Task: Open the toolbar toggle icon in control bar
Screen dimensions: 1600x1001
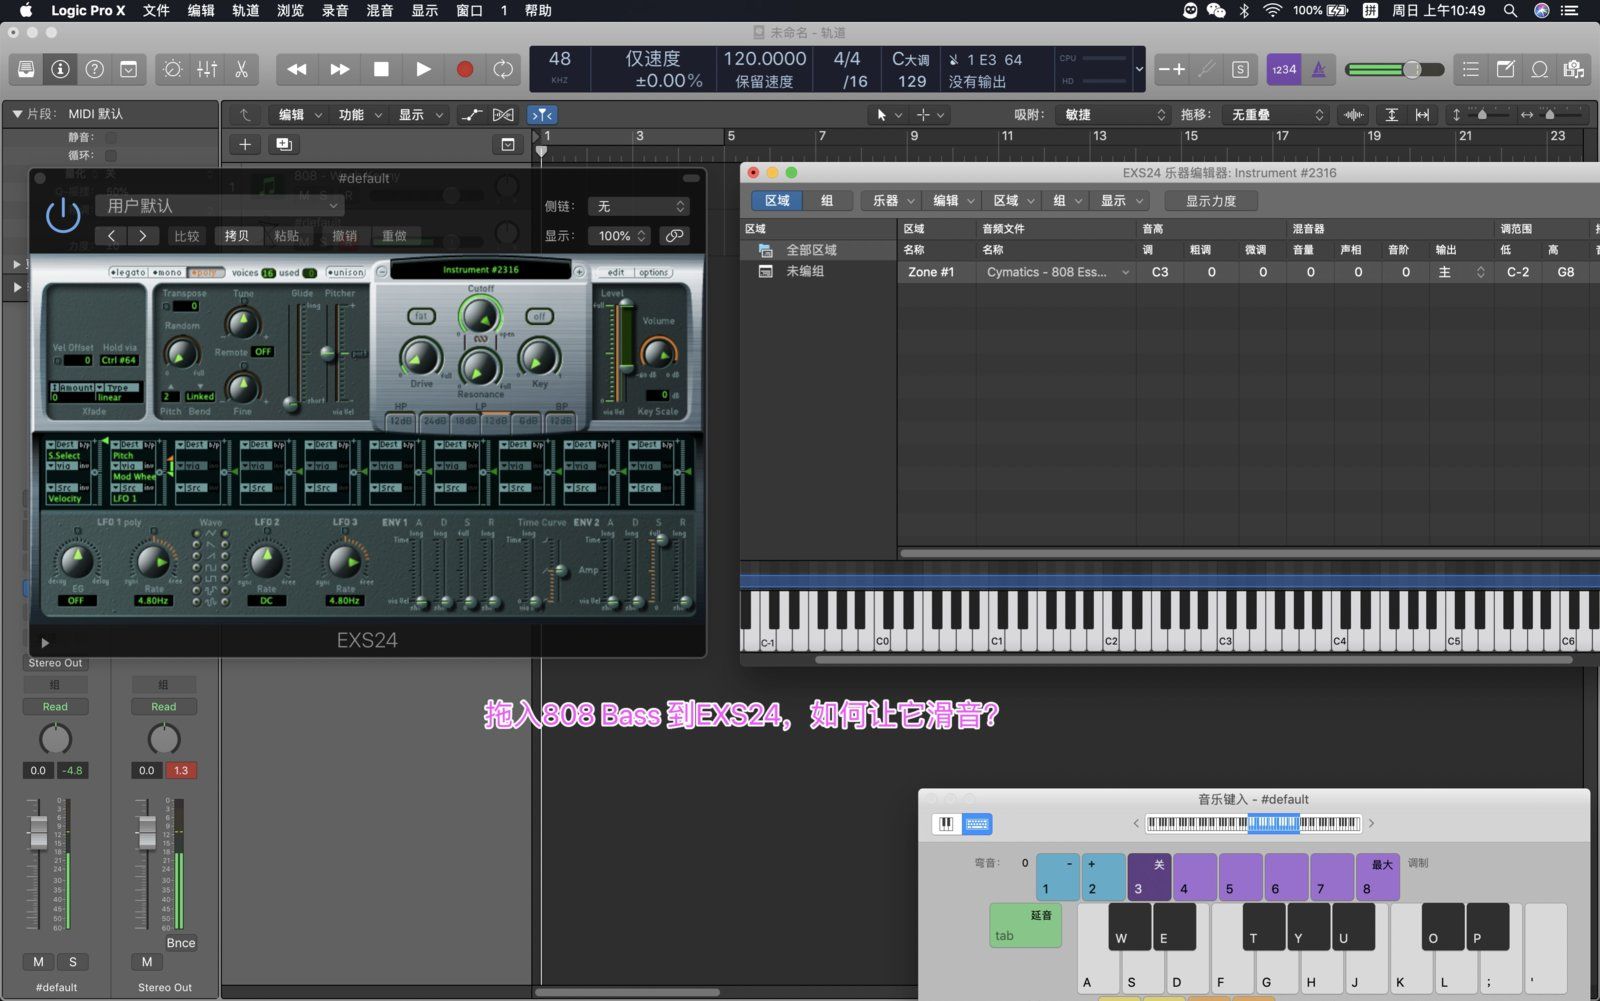Action: (129, 69)
